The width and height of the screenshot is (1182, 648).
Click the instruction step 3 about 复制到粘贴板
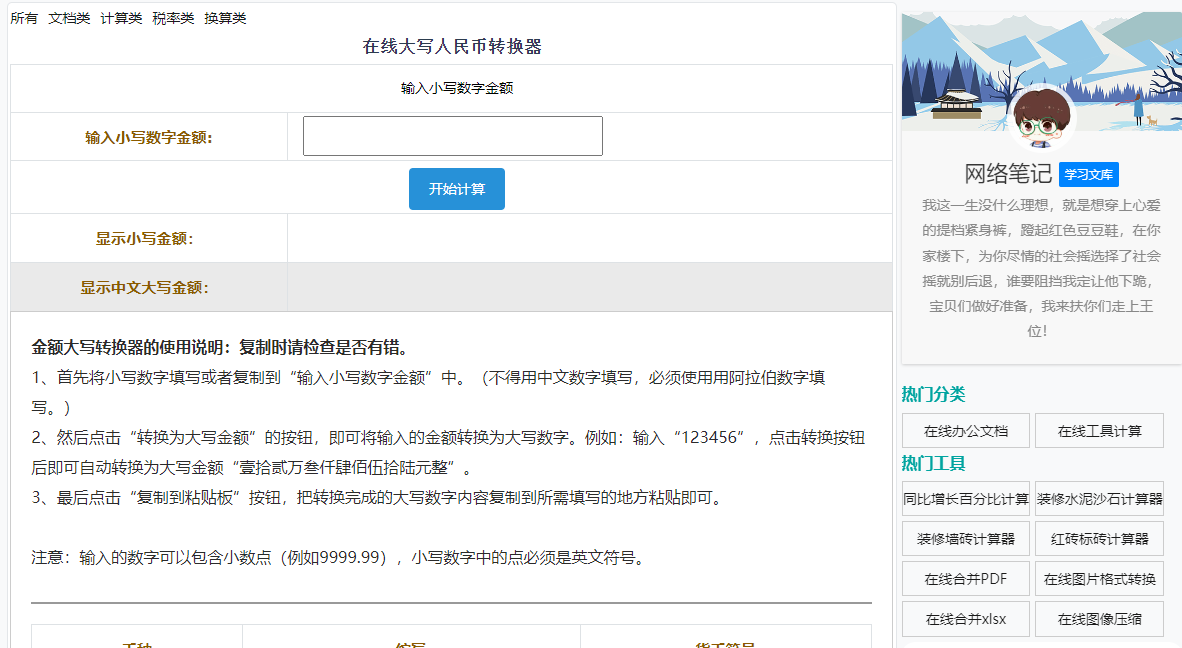coord(378,498)
